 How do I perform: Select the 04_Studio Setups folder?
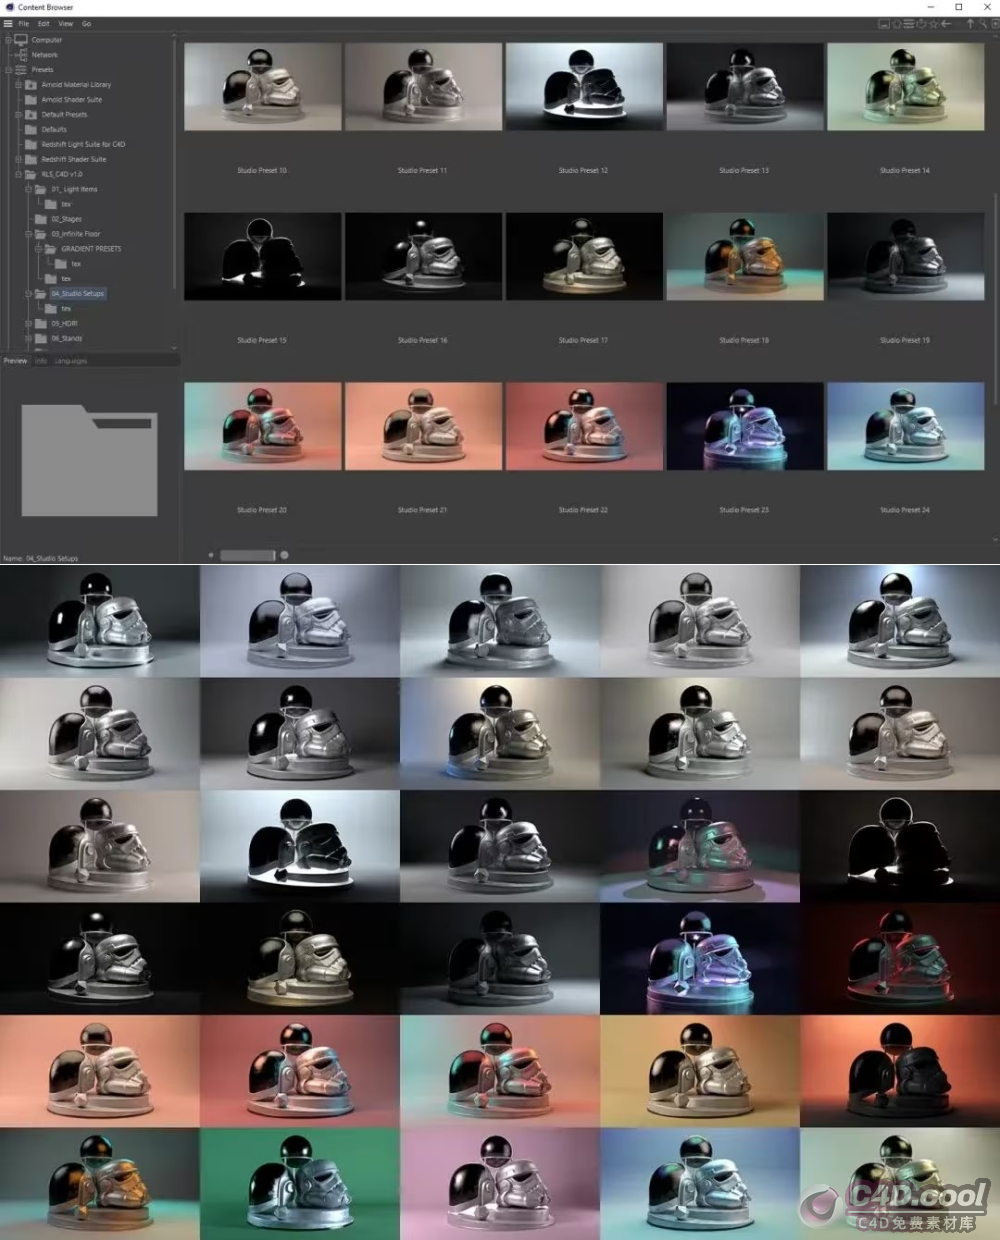click(x=78, y=294)
